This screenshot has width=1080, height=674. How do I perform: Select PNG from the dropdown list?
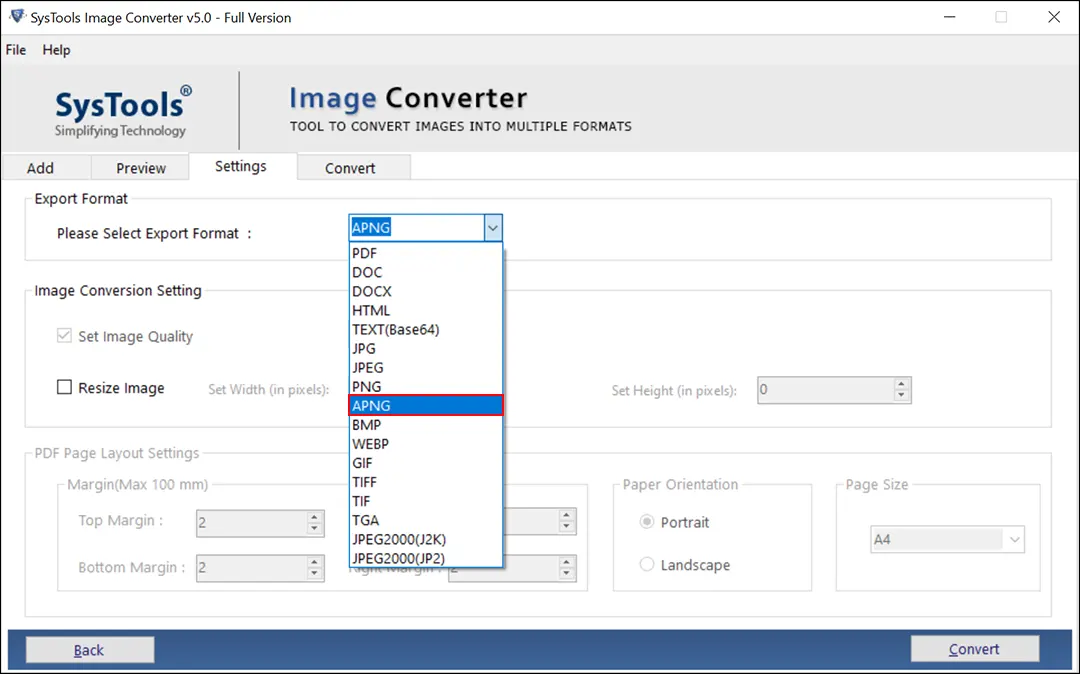point(426,387)
